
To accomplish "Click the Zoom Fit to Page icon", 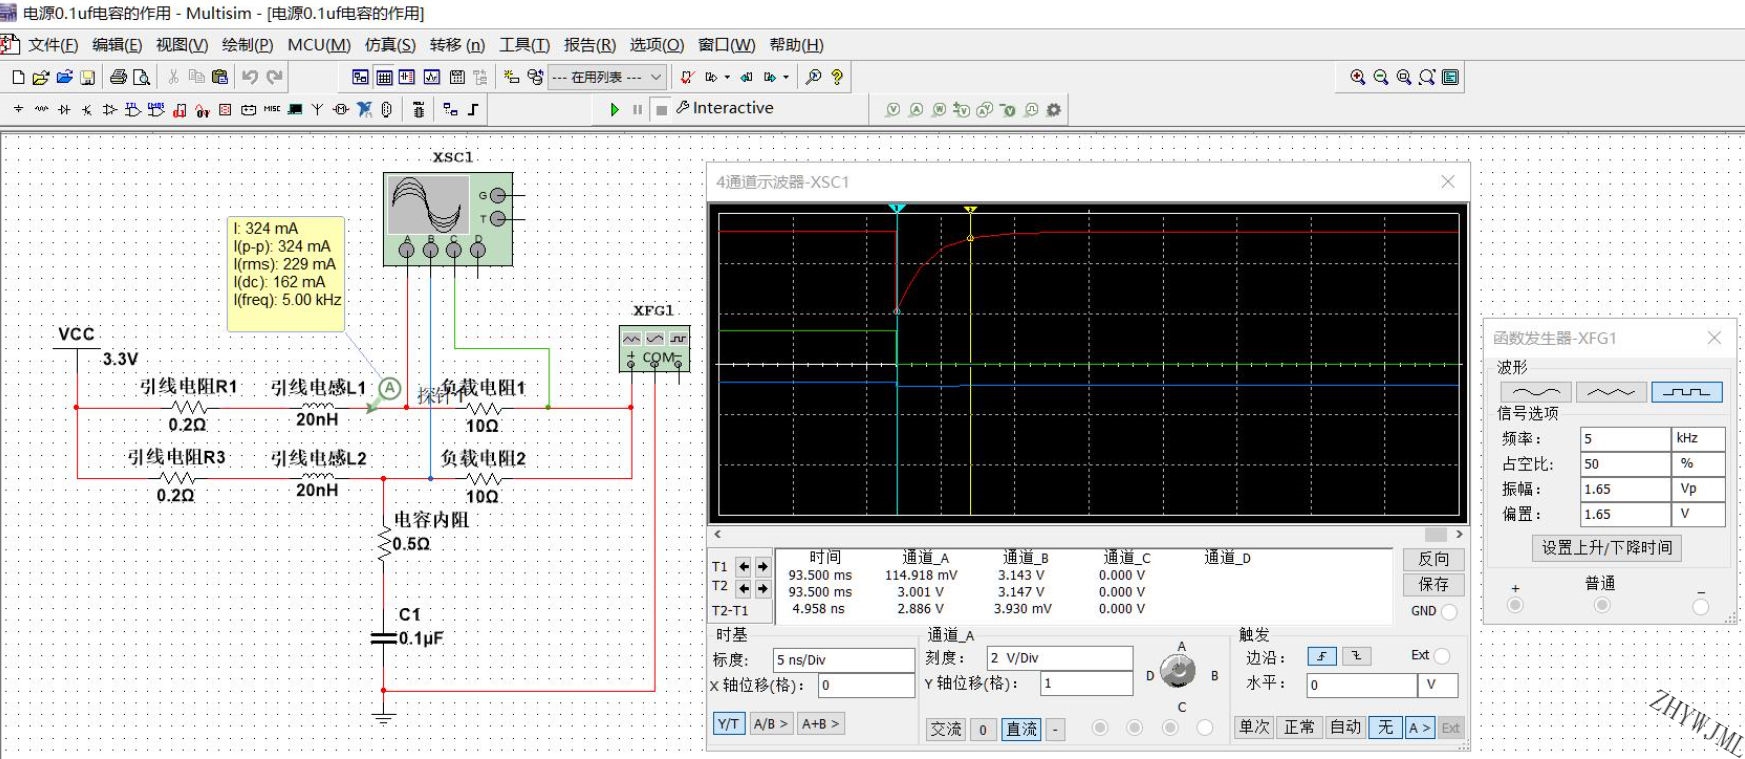I will tap(1427, 77).
